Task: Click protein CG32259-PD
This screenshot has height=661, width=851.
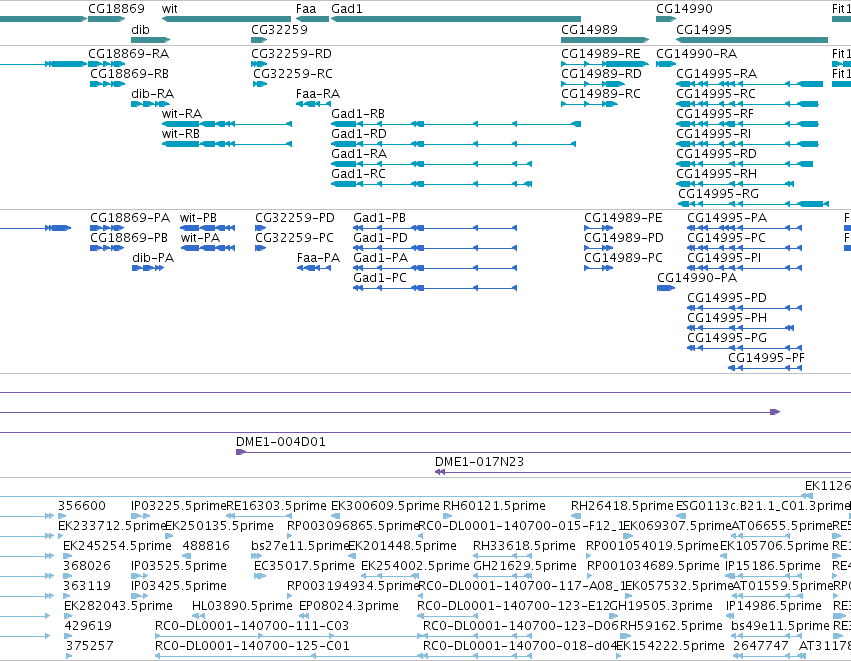Action: coord(260,228)
